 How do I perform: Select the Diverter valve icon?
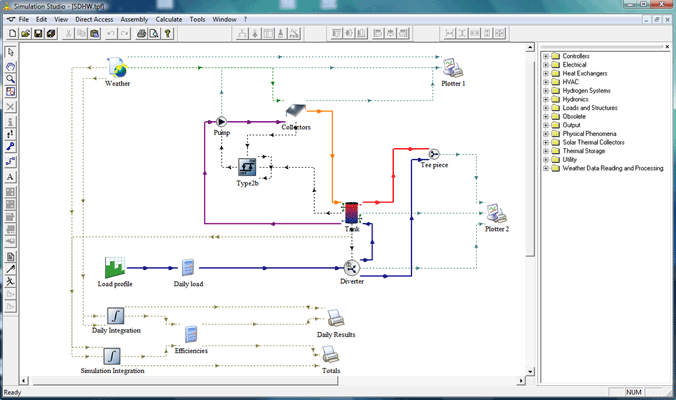(351, 267)
